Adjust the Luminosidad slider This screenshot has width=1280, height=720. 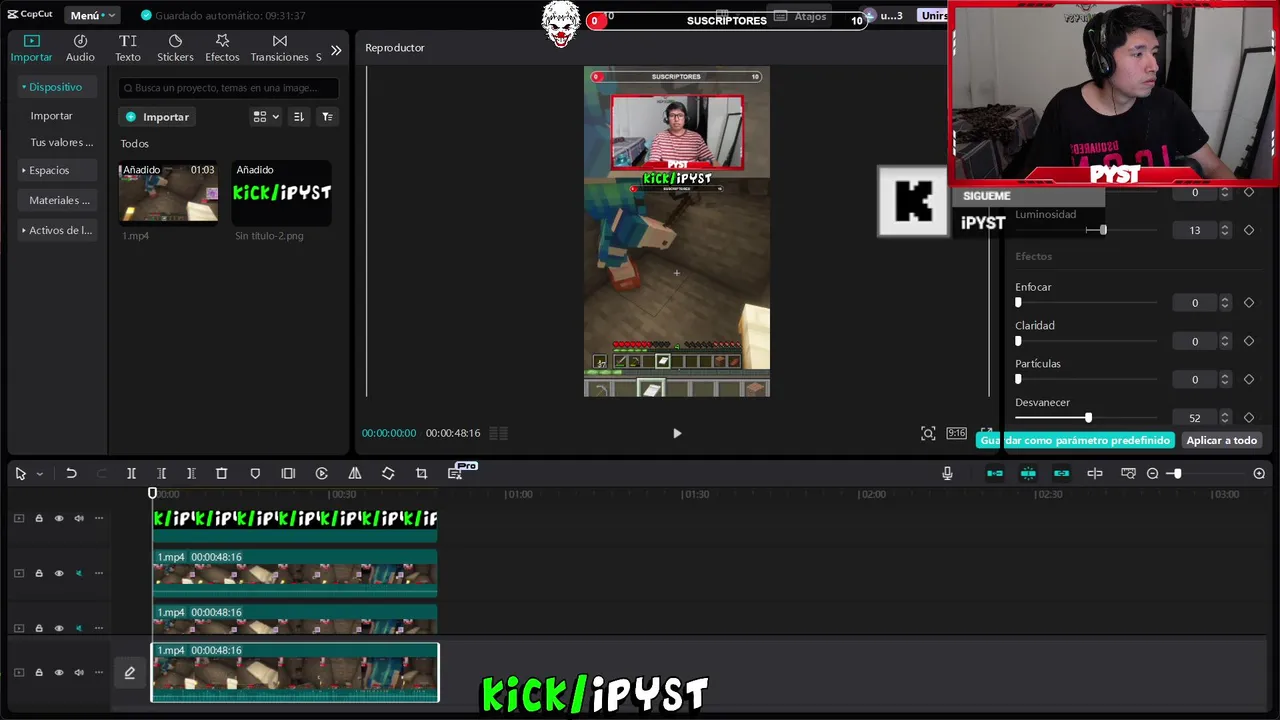[x=1103, y=230]
